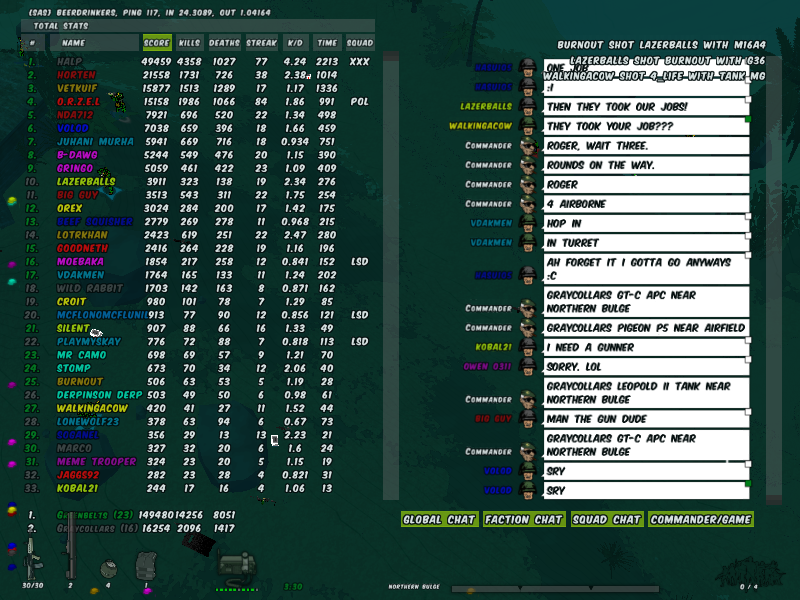This screenshot has width=800, height=600.
Task: Click the XXX squad tag for HALP
Action: pyautogui.click(x=360, y=61)
